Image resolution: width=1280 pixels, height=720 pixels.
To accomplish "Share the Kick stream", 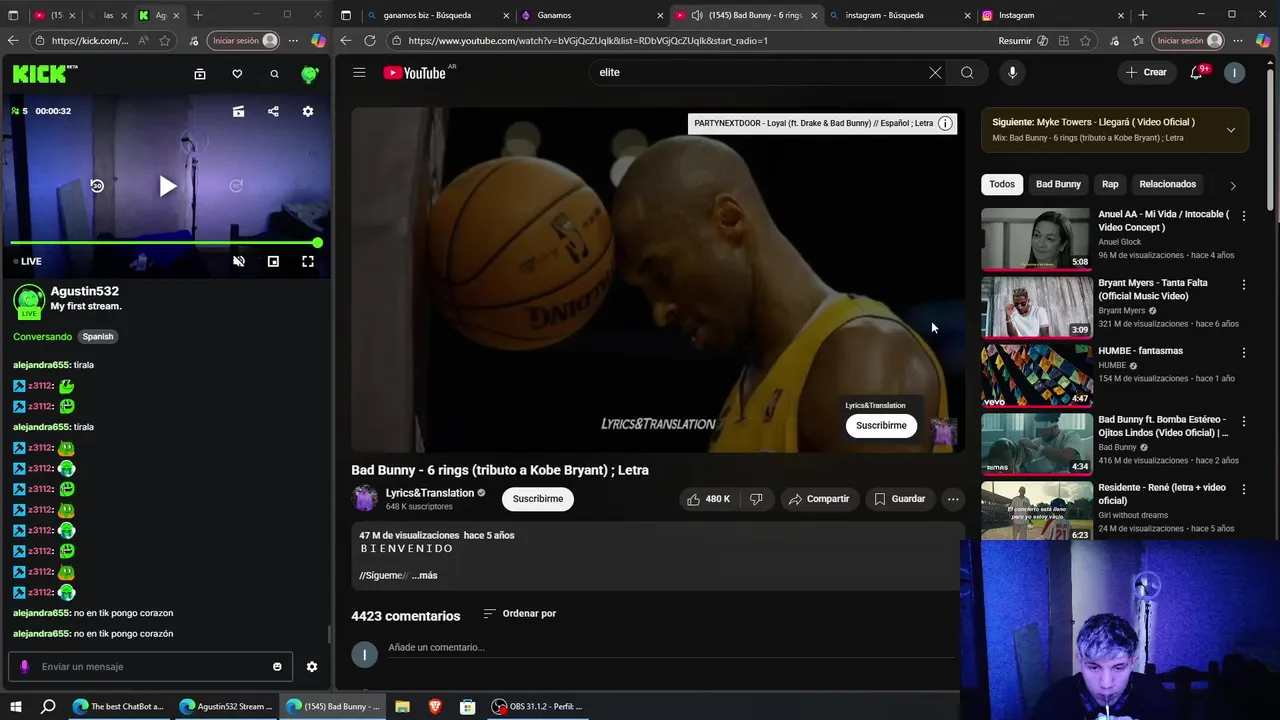I will (x=273, y=111).
